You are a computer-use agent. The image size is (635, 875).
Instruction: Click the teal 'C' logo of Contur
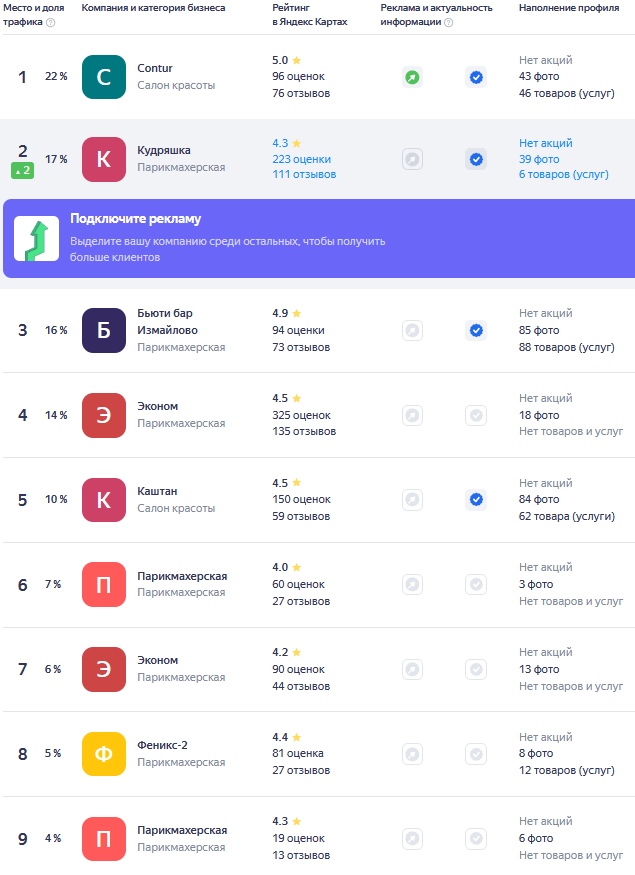tap(104, 77)
